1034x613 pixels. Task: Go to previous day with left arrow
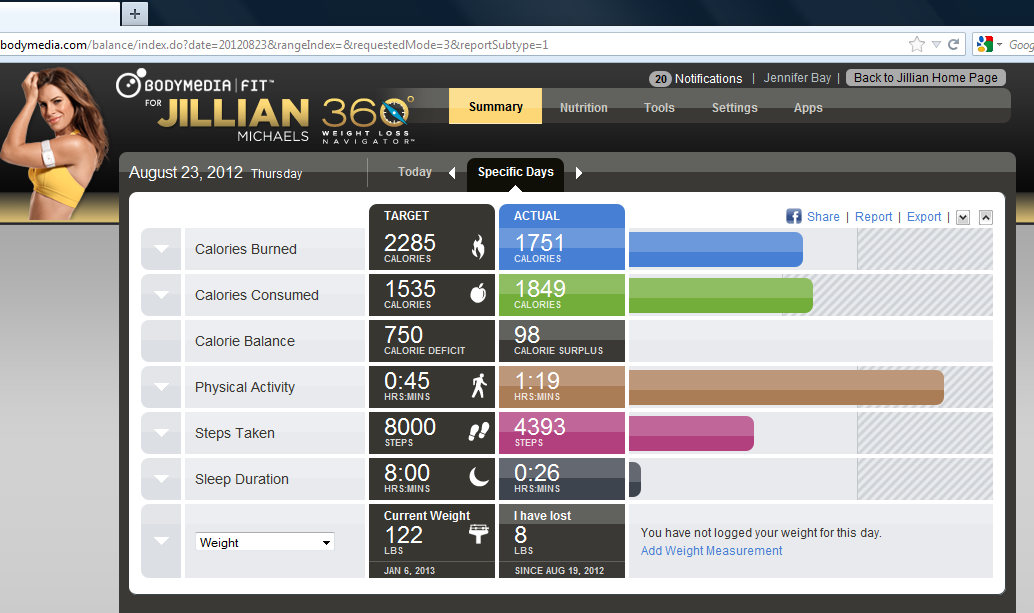(452, 173)
